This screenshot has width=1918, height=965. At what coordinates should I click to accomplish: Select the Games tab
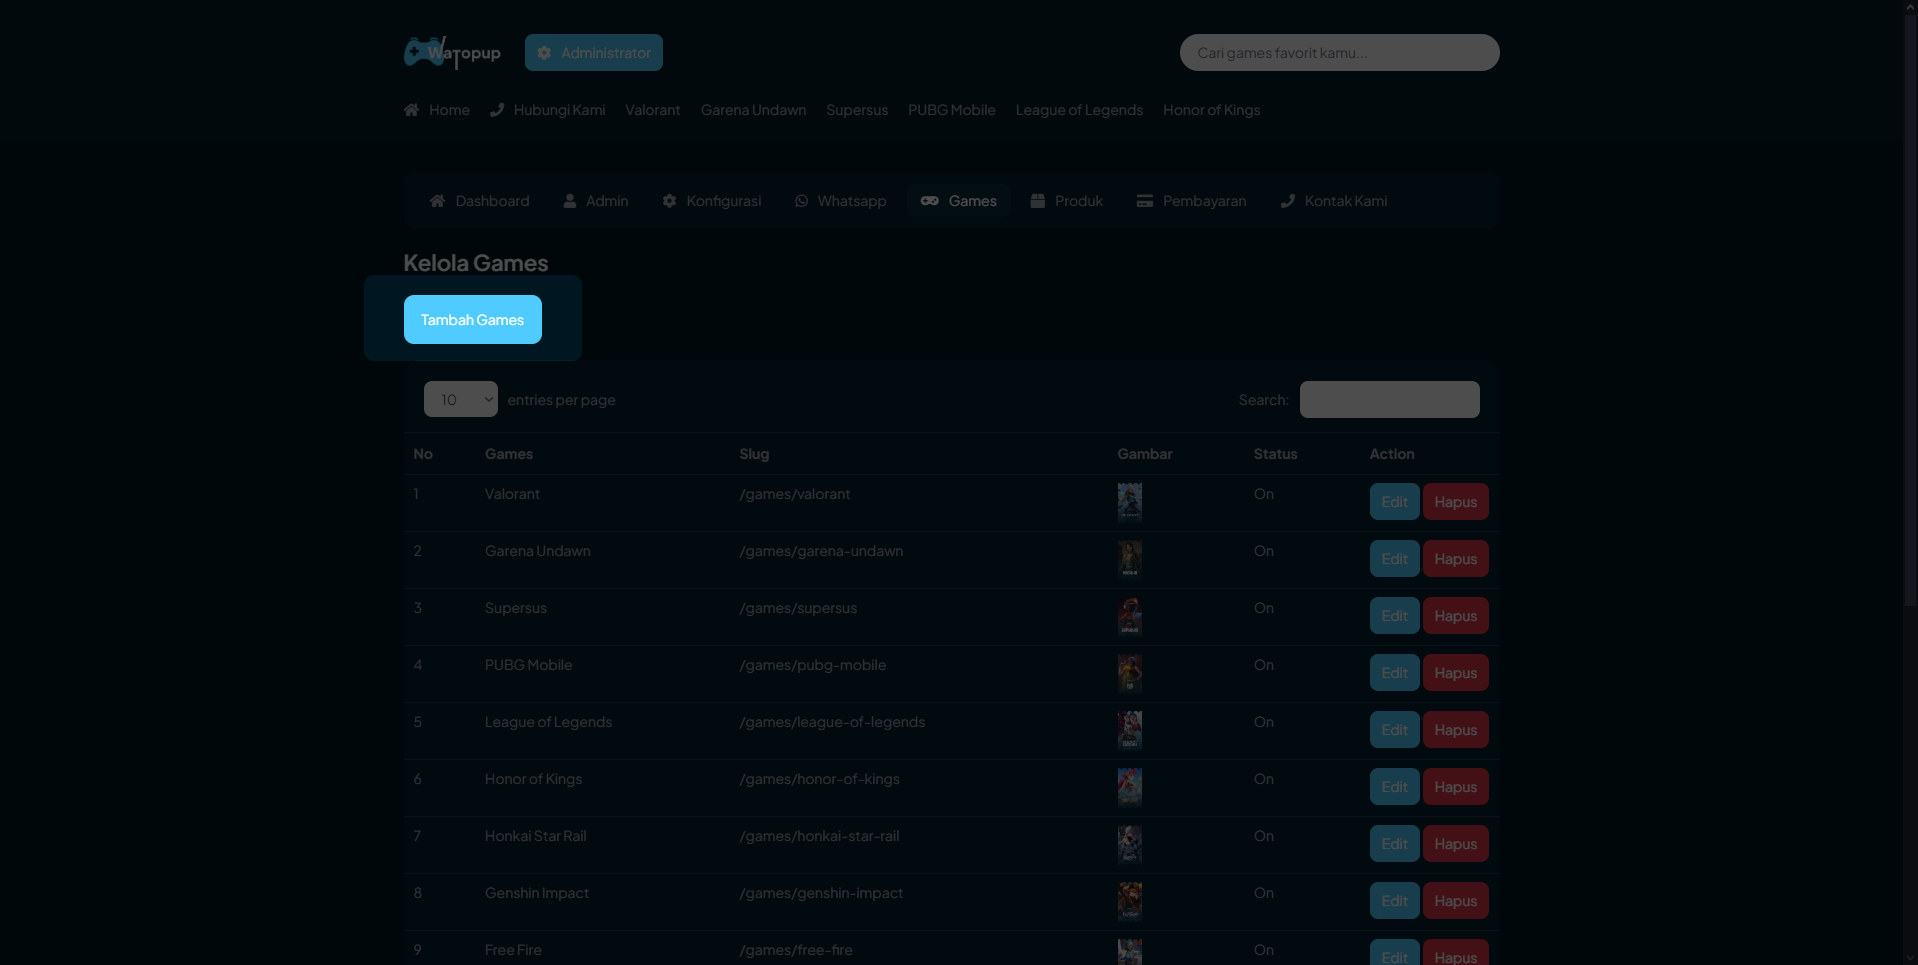pos(959,201)
